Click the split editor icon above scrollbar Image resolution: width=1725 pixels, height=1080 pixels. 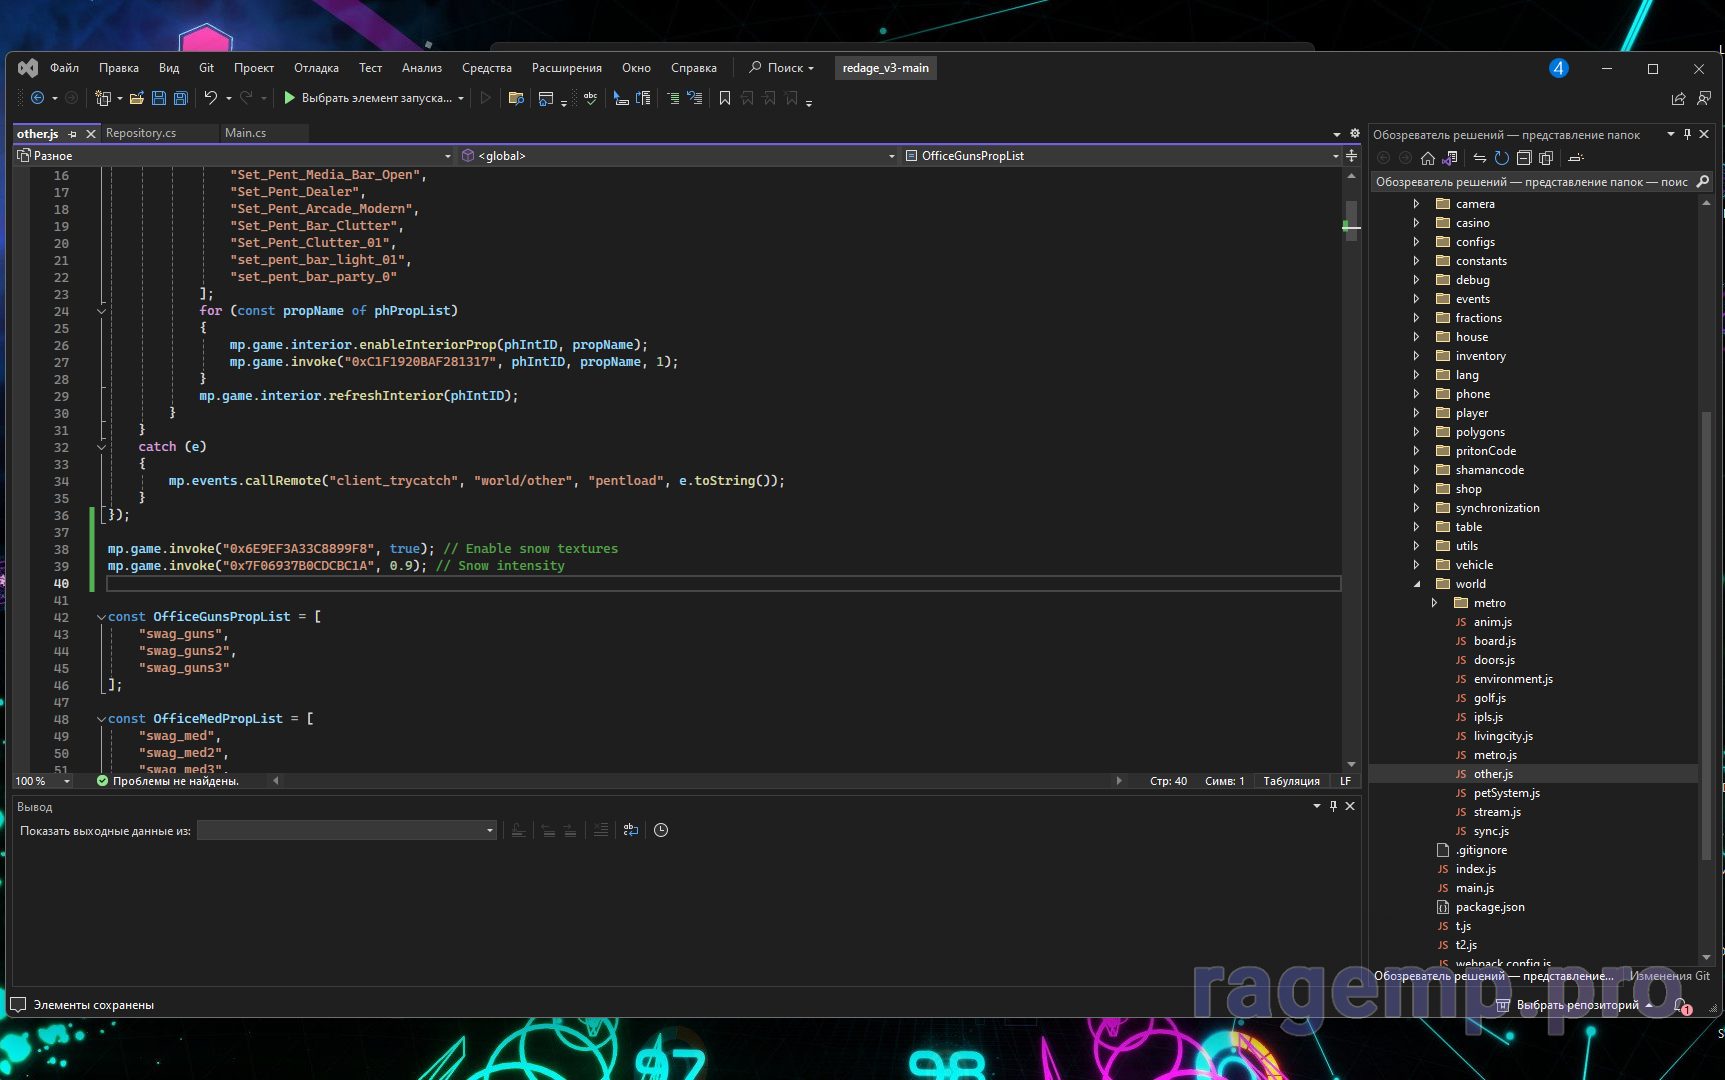1351,156
